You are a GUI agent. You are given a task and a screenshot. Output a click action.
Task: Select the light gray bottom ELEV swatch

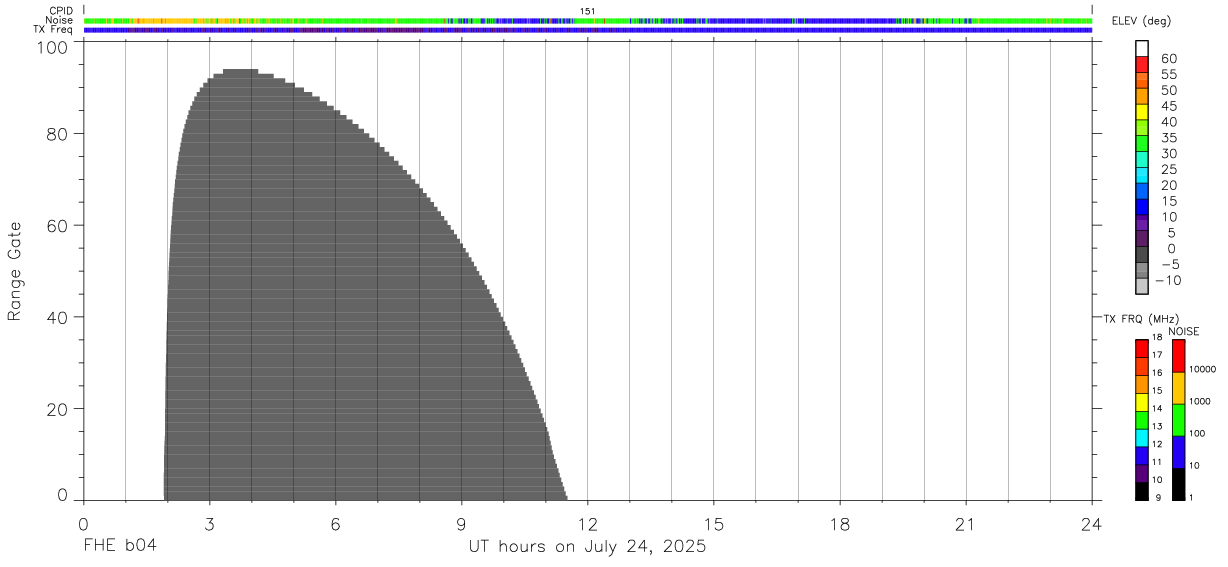(1142, 286)
